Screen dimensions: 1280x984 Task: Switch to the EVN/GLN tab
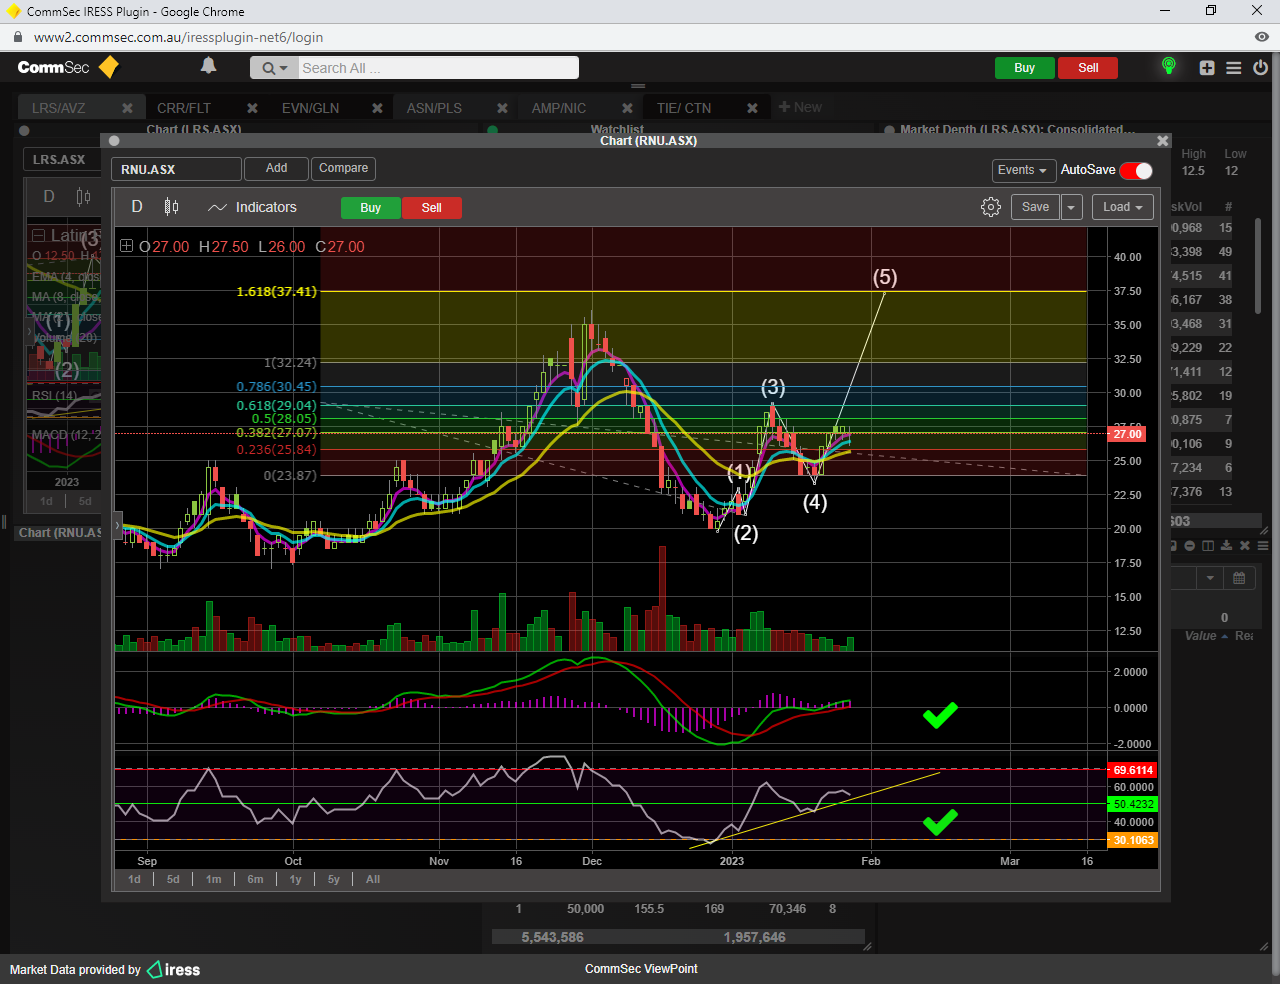click(310, 108)
